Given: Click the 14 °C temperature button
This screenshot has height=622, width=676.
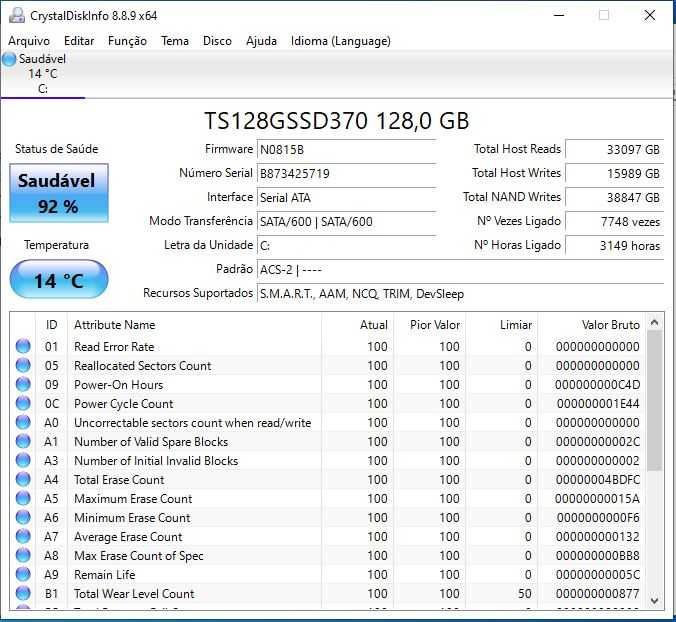Looking at the screenshot, I should [59, 279].
